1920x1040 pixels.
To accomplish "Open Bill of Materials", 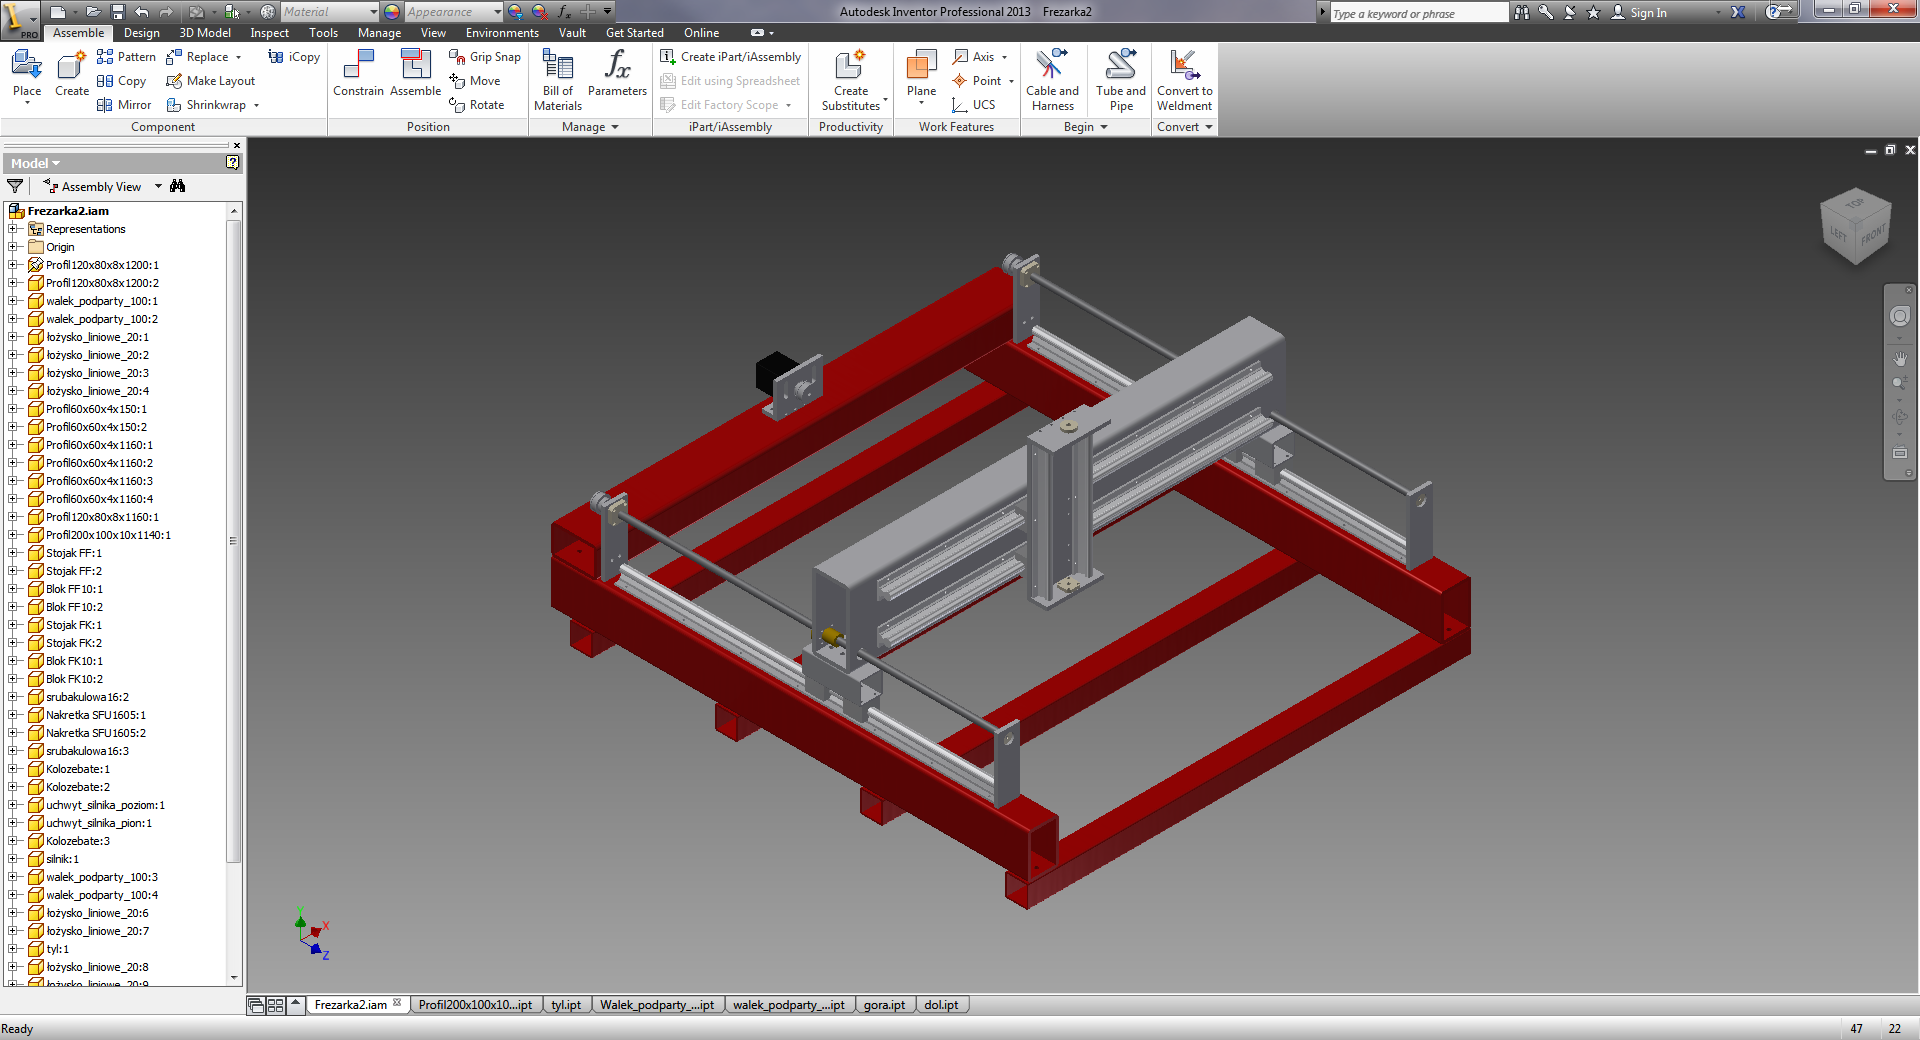I will point(558,80).
